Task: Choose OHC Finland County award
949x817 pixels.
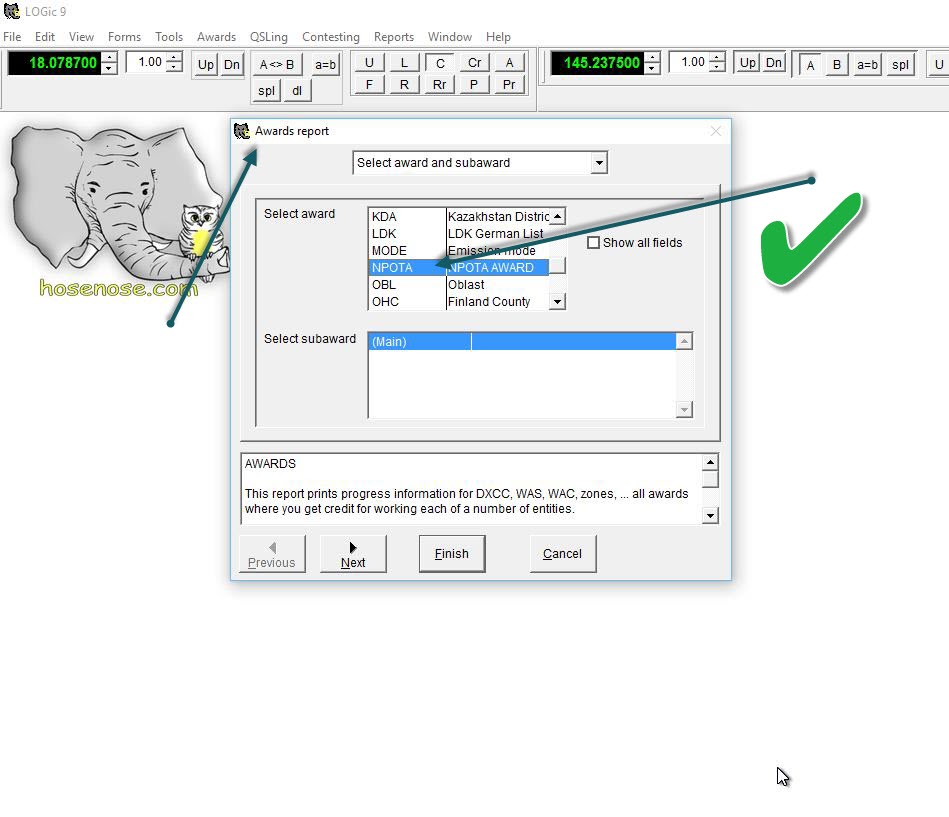Action: click(460, 301)
